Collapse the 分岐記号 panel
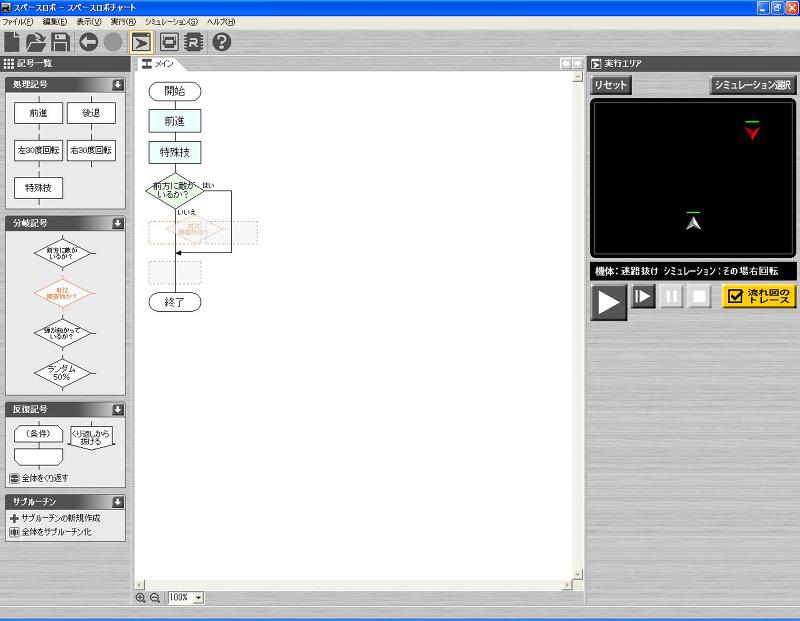The height and width of the screenshot is (621, 800). [x=117, y=223]
